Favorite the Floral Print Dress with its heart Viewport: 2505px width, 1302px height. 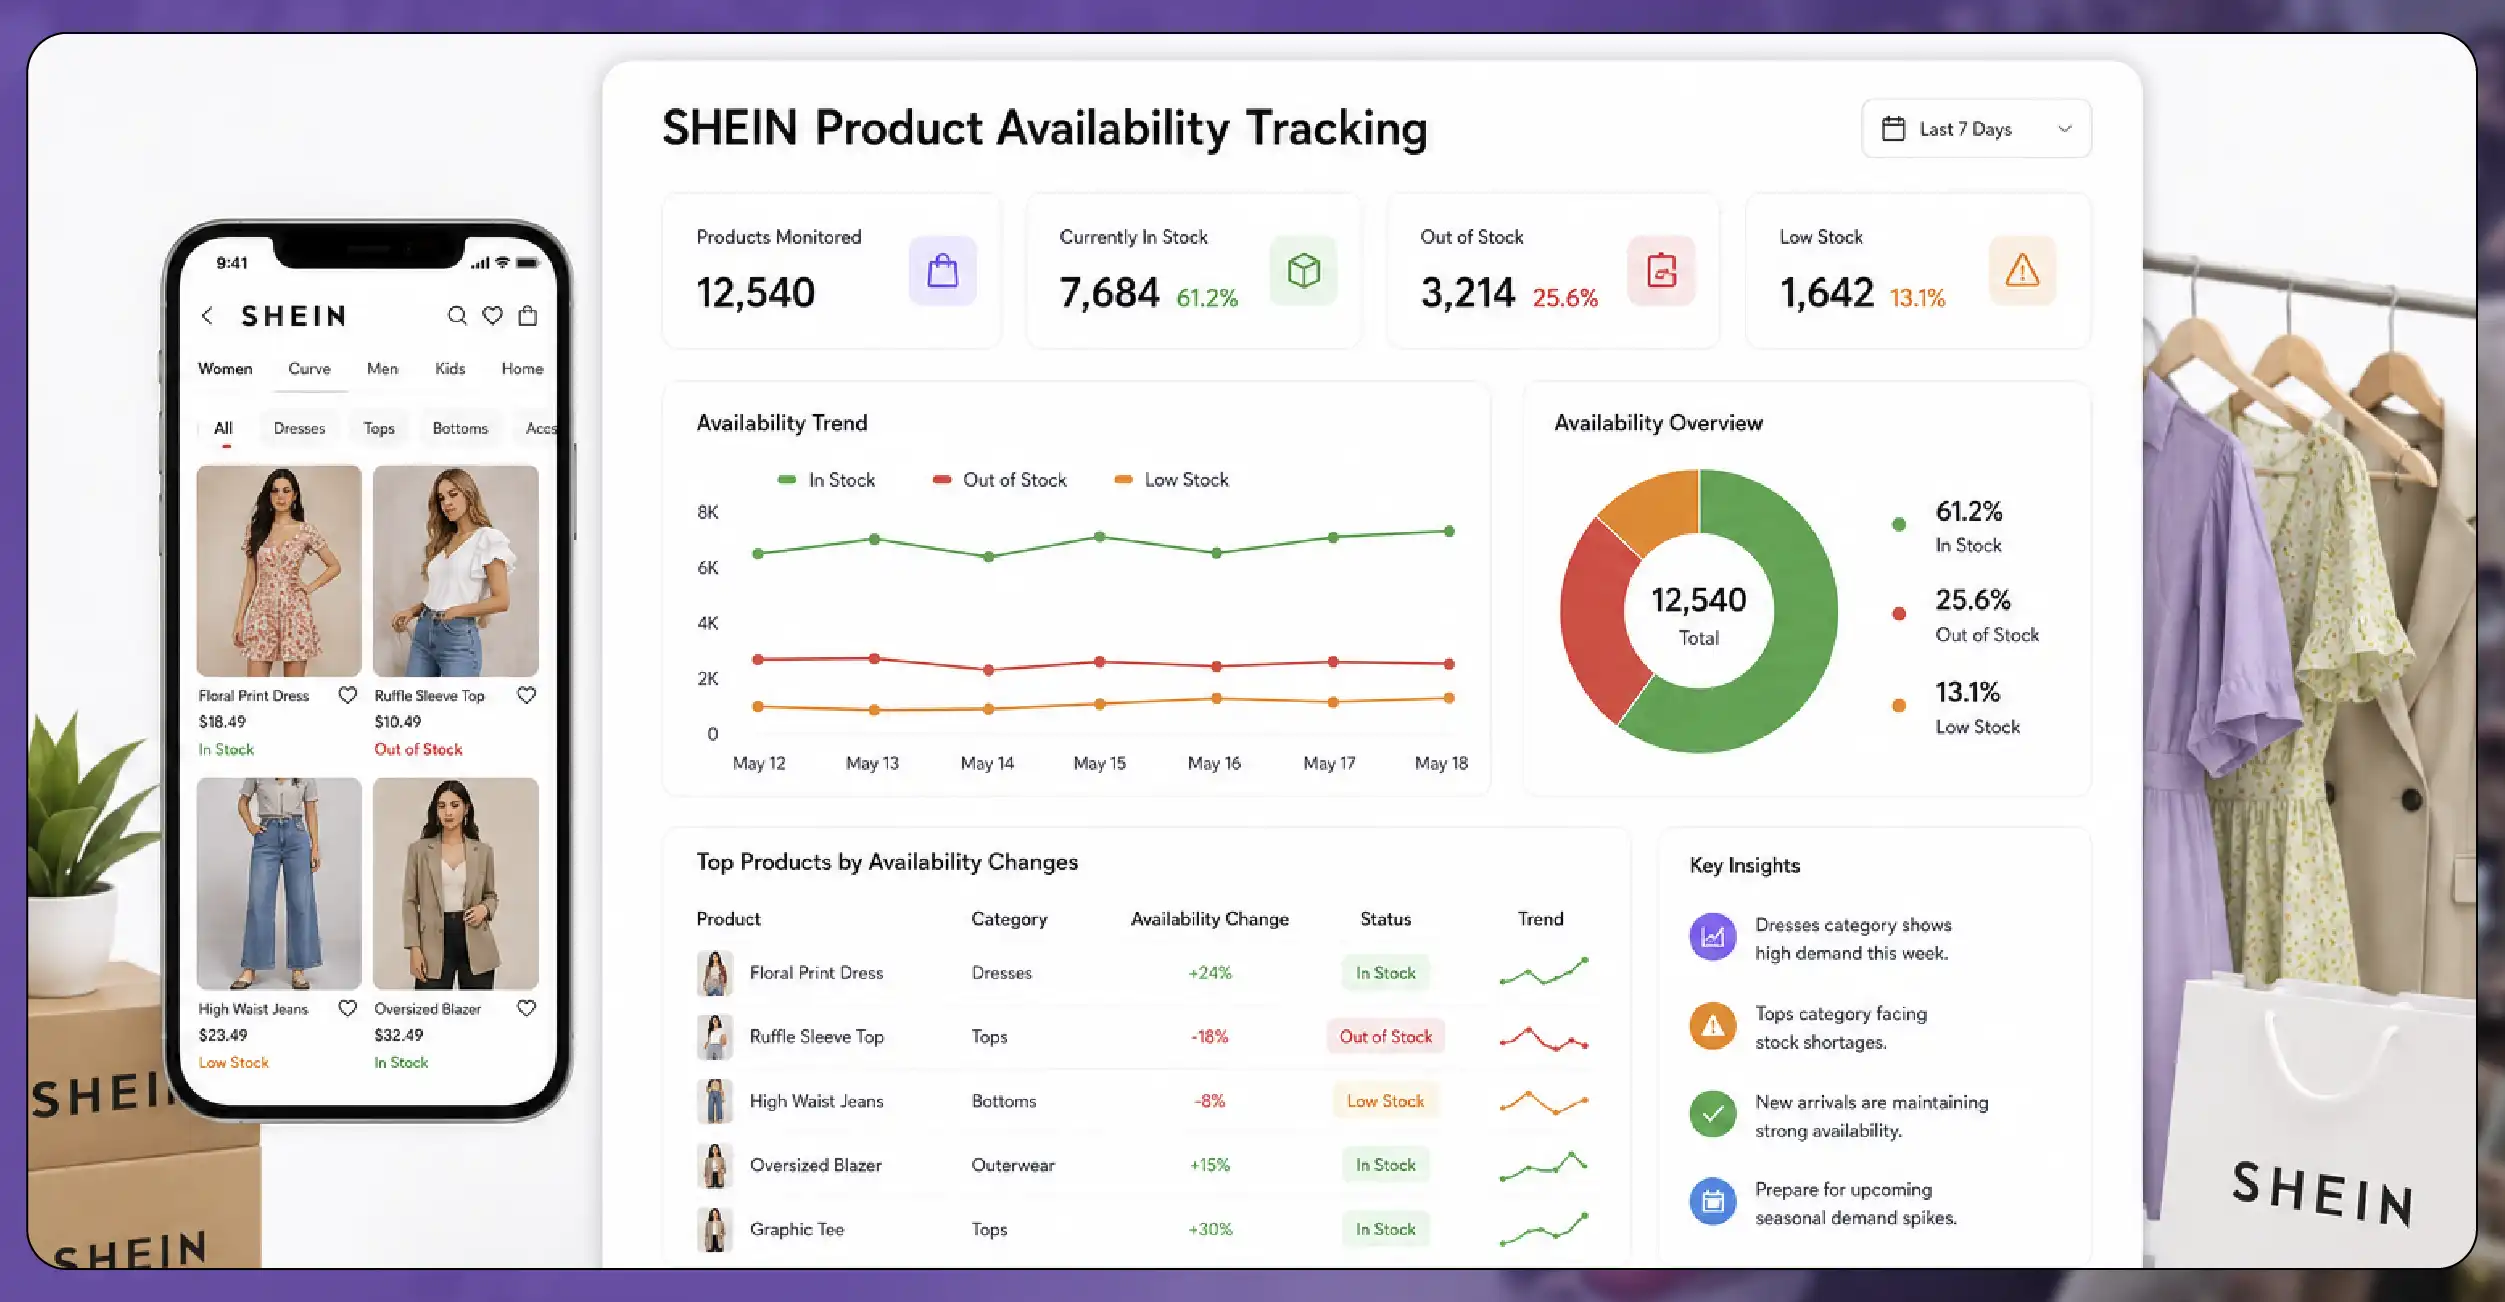347,695
